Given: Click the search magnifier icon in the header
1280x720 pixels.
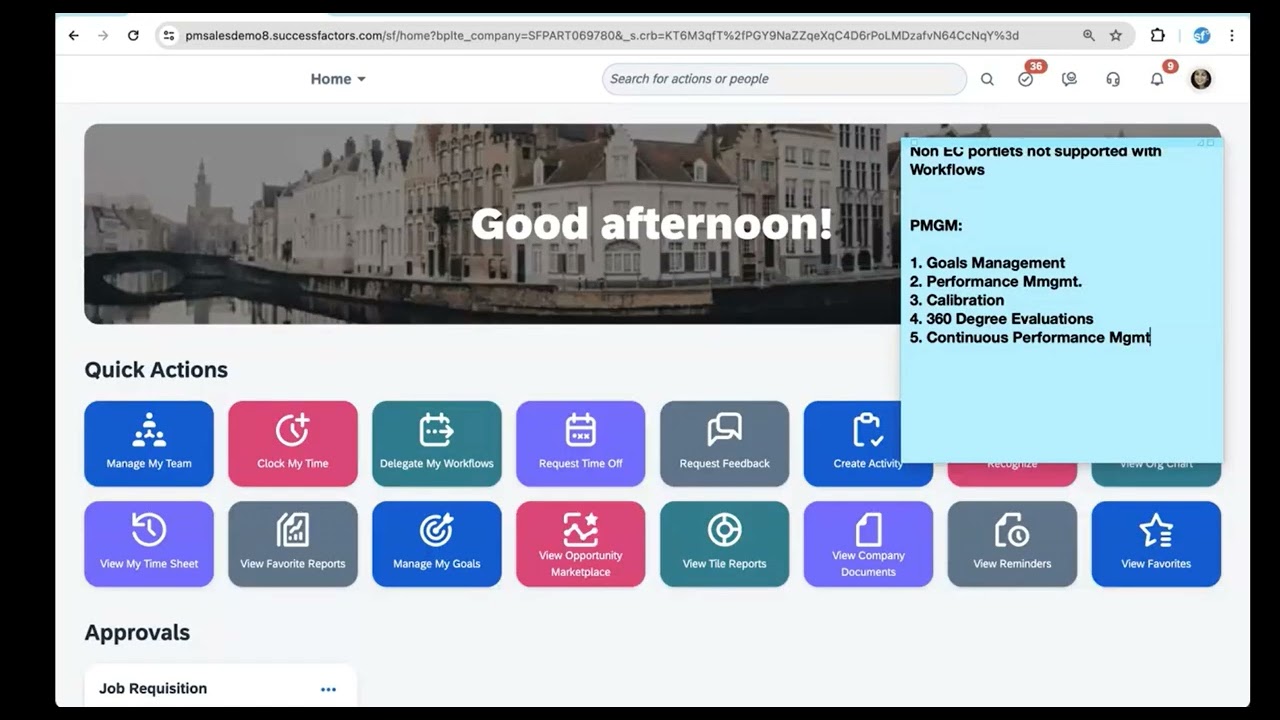Looking at the screenshot, I should tap(987, 79).
